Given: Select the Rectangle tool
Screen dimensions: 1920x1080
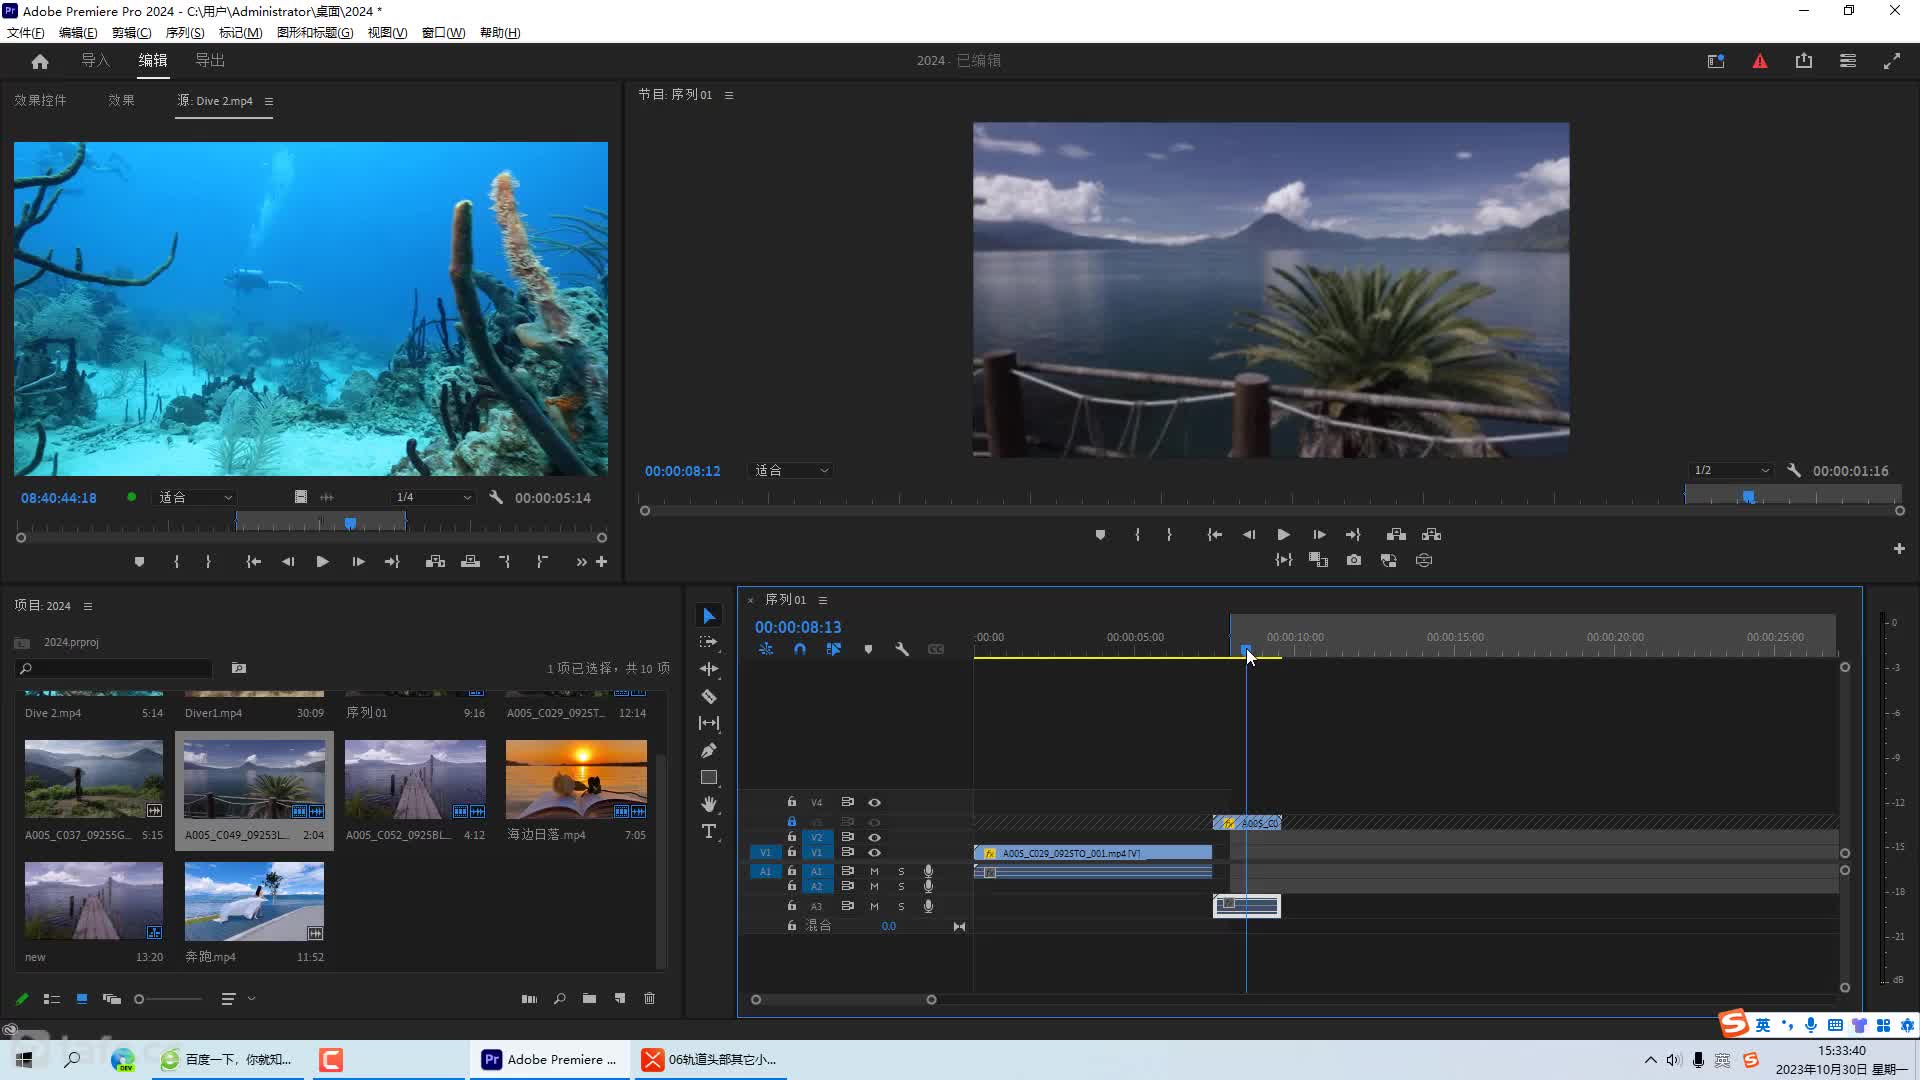Looking at the screenshot, I should (x=709, y=777).
